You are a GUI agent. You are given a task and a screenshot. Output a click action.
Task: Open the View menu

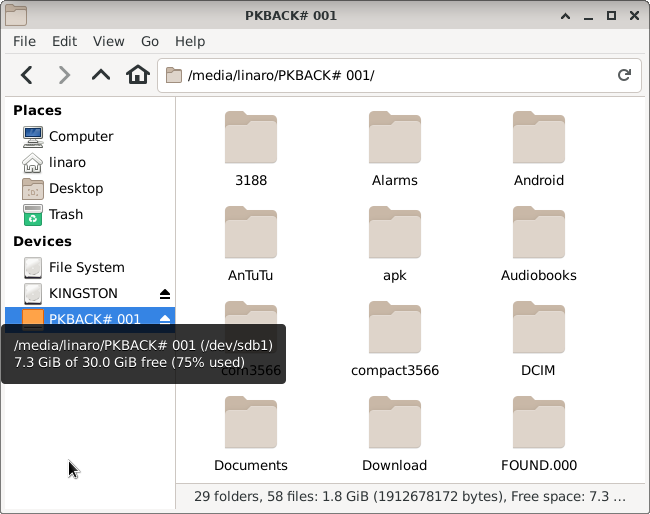pos(109,41)
